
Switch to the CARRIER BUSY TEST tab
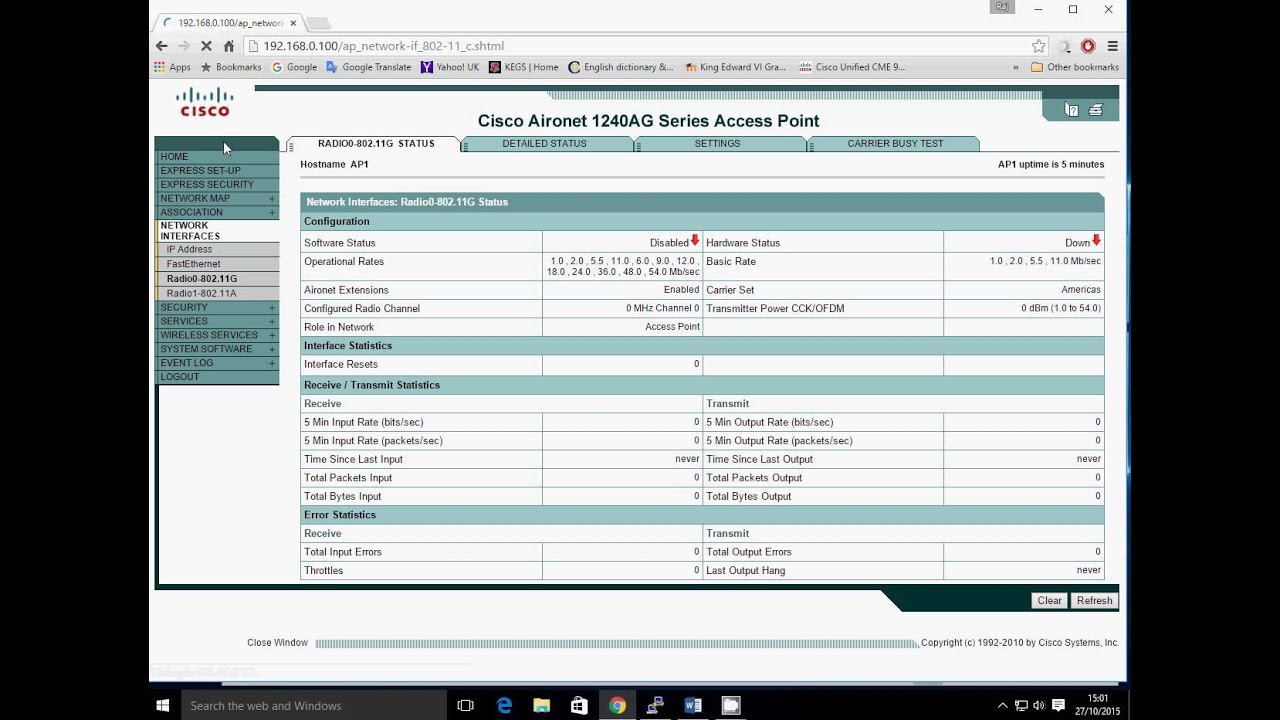pyautogui.click(x=895, y=144)
